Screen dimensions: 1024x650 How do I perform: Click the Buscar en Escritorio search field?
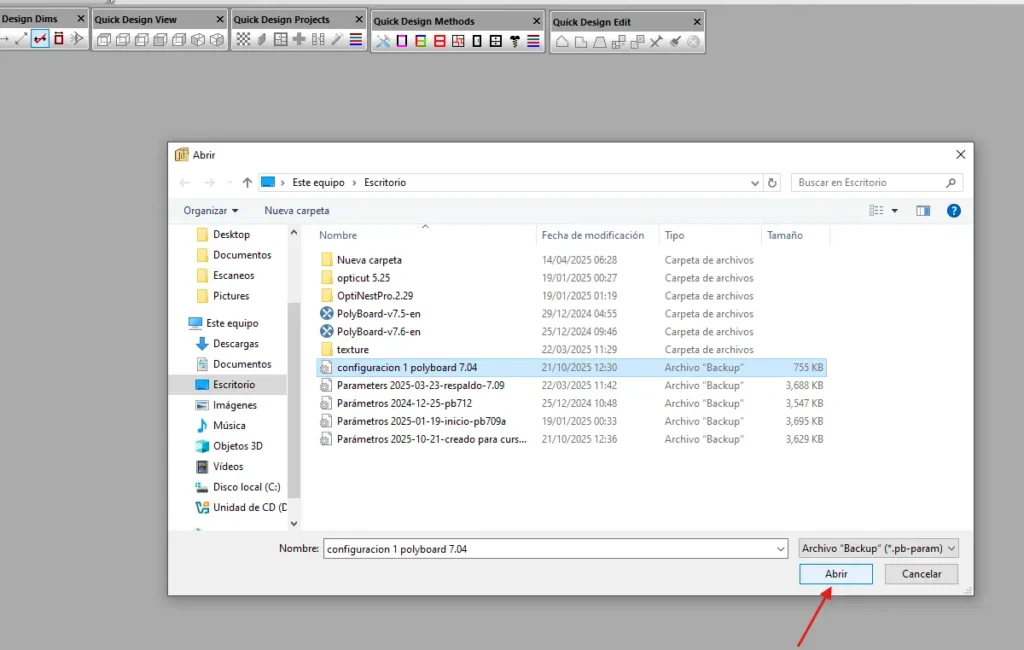[x=868, y=183]
